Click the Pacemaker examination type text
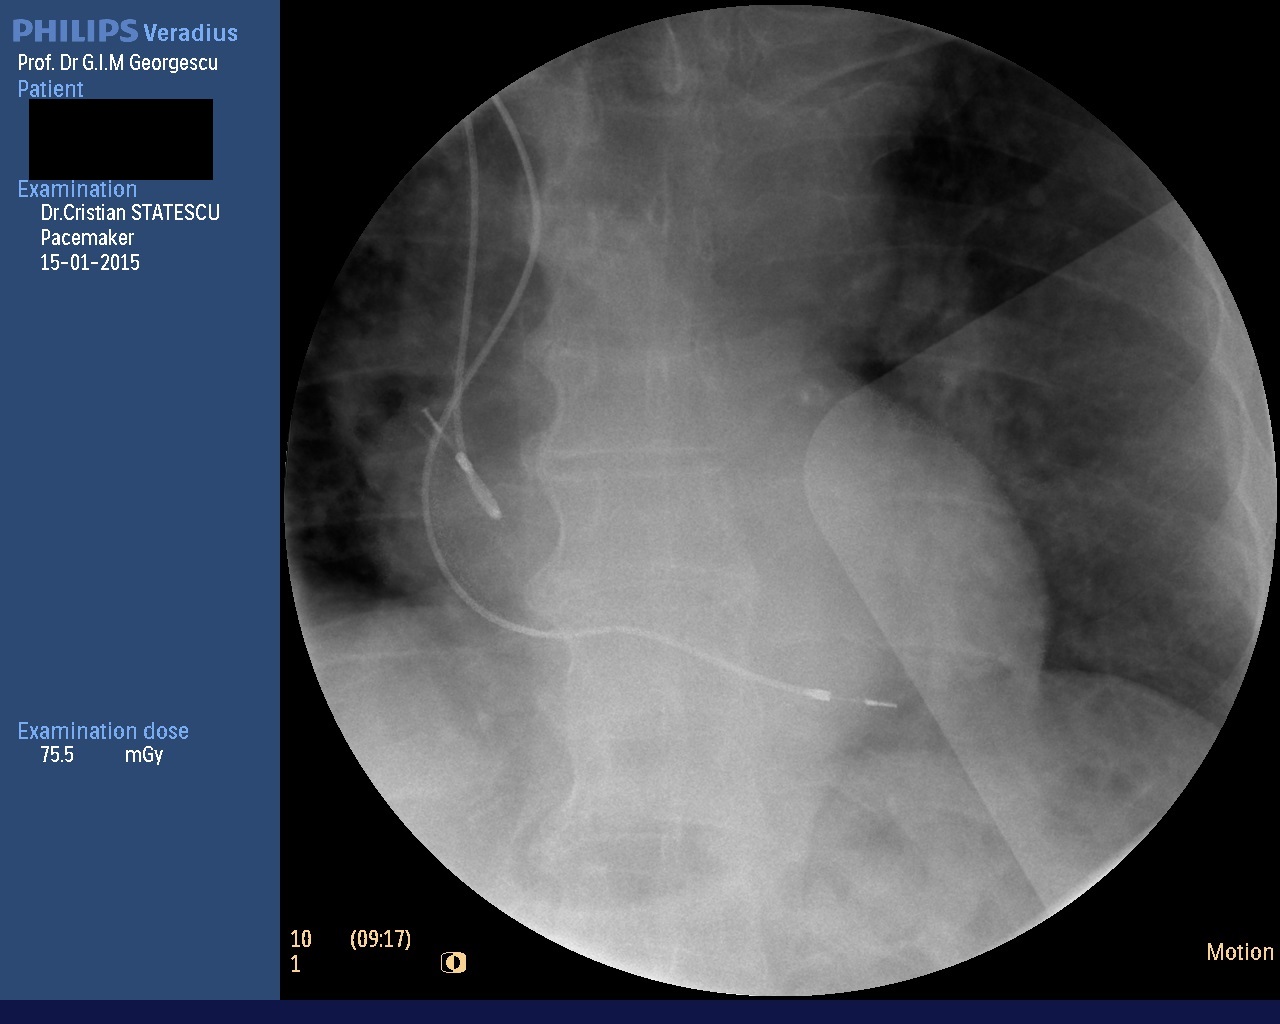The height and width of the screenshot is (1024, 1280). point(87,238)
